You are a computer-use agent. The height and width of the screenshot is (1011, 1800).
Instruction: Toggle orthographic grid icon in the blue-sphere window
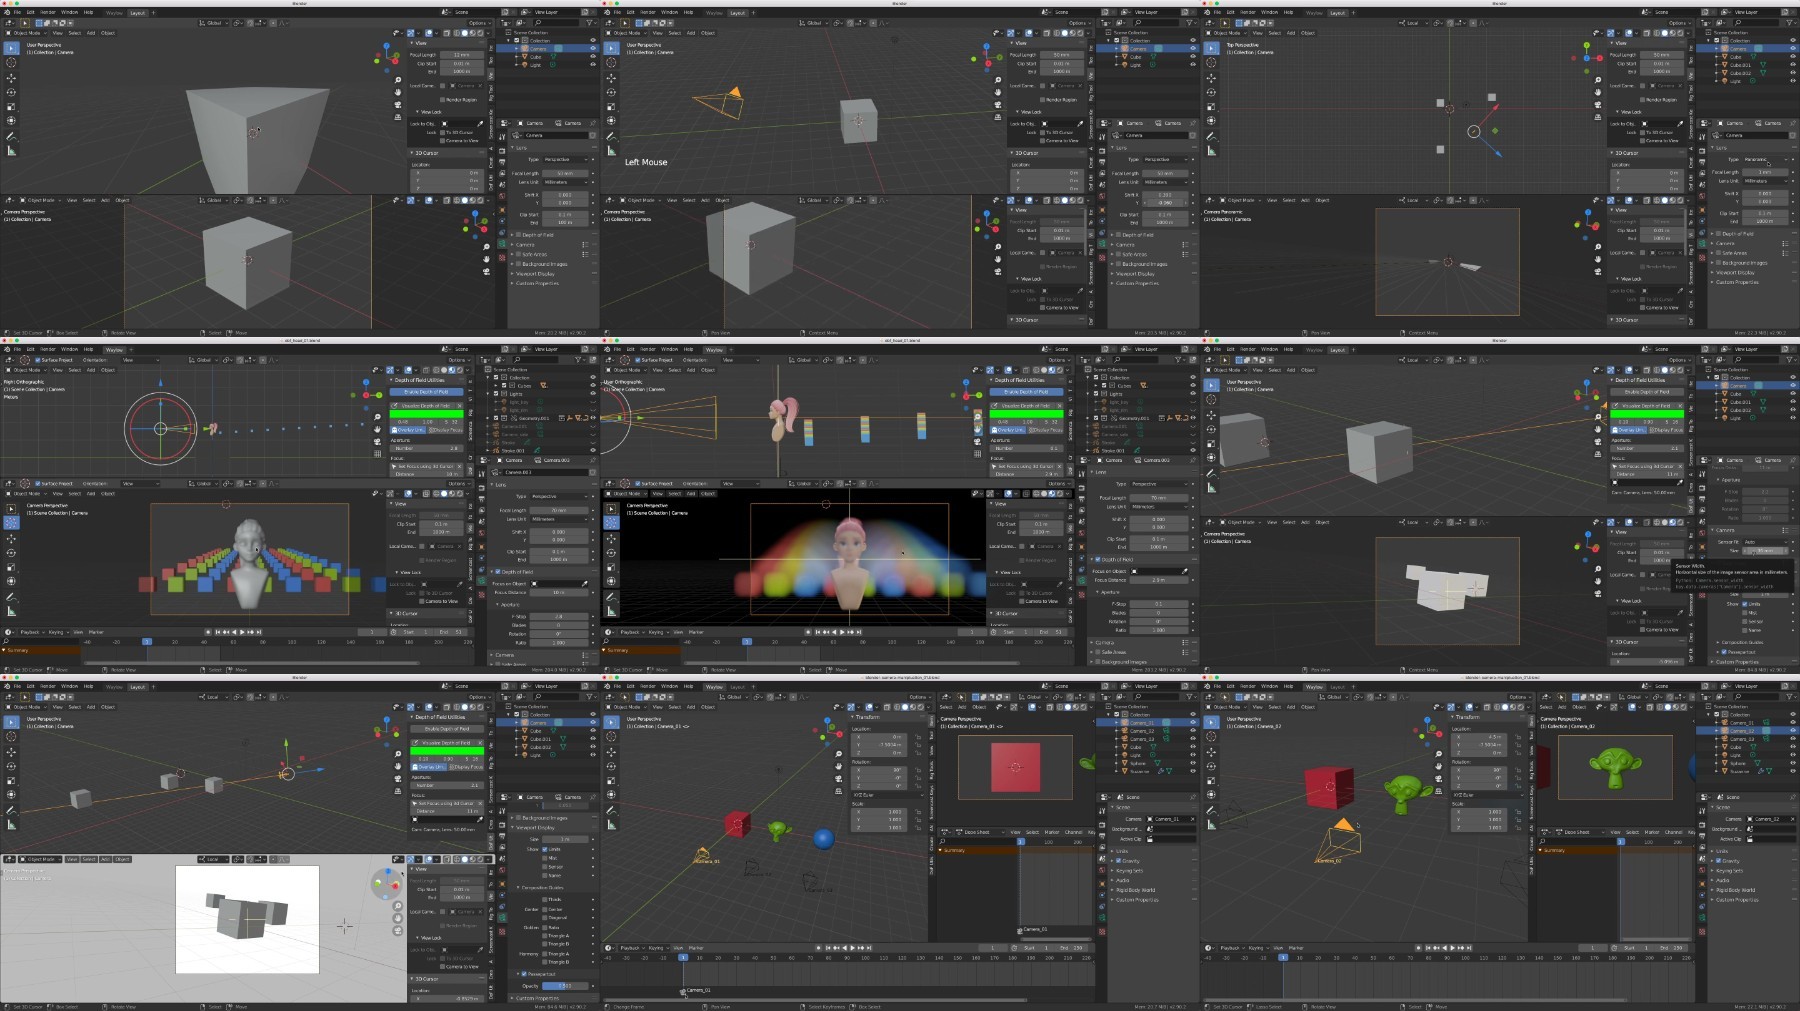click(x=838, y=791)
